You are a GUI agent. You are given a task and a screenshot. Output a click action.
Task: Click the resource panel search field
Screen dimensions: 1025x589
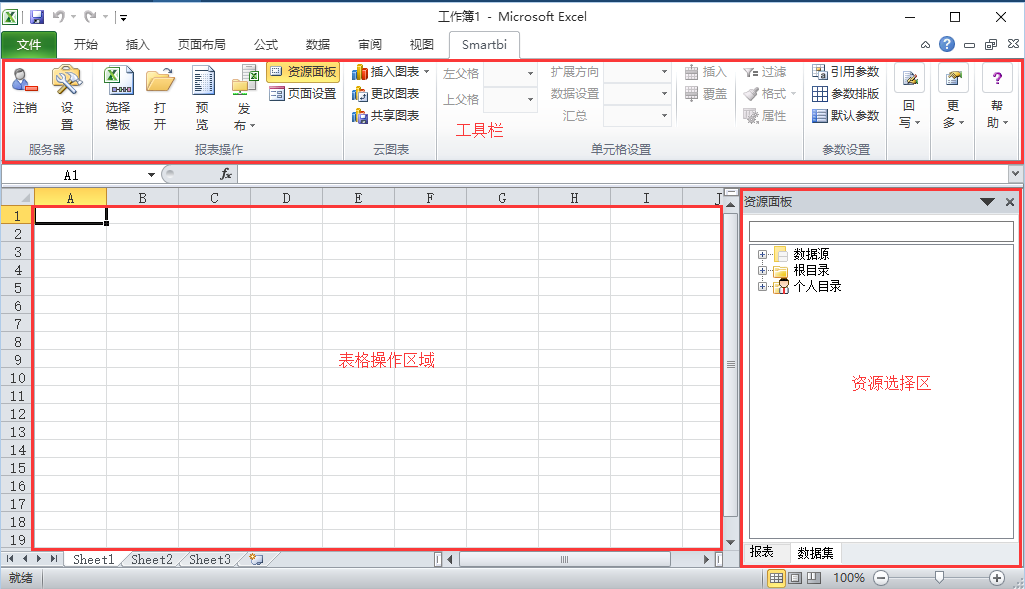pyautogui.click(x=881, y=231)
